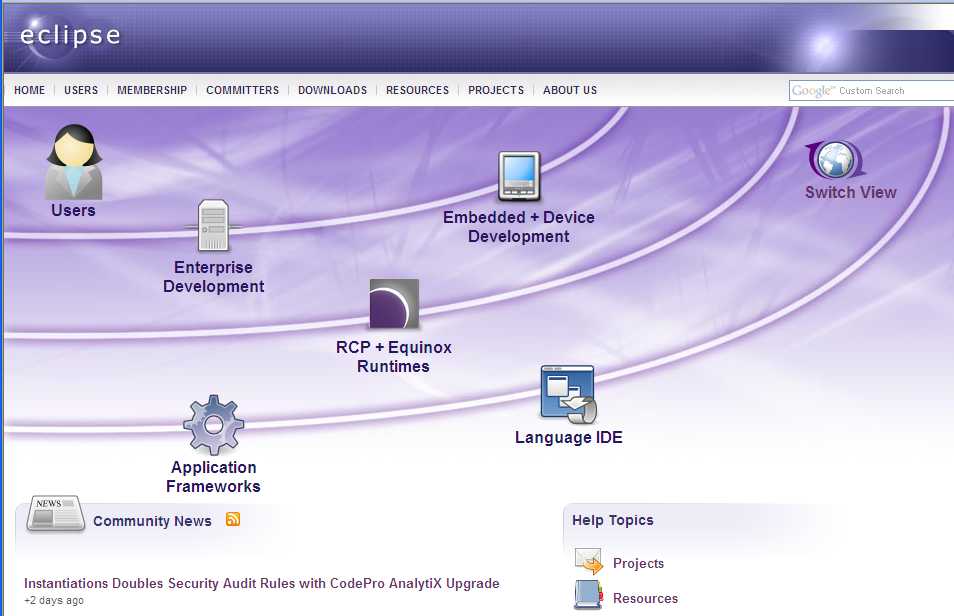Open the USERS menu item
This screenshot has height=616, width=954.
[81, 90]
